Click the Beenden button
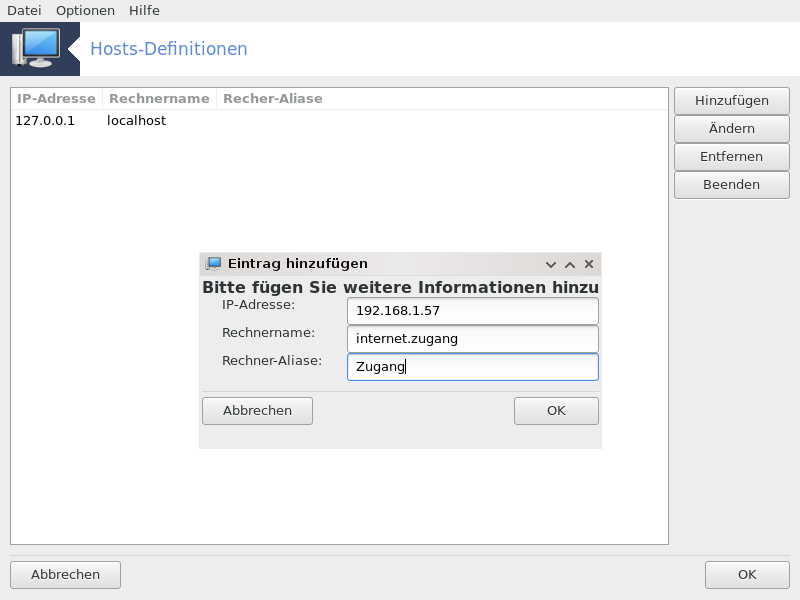Screen dimensions: 800x600 click(x=732, y=185)
